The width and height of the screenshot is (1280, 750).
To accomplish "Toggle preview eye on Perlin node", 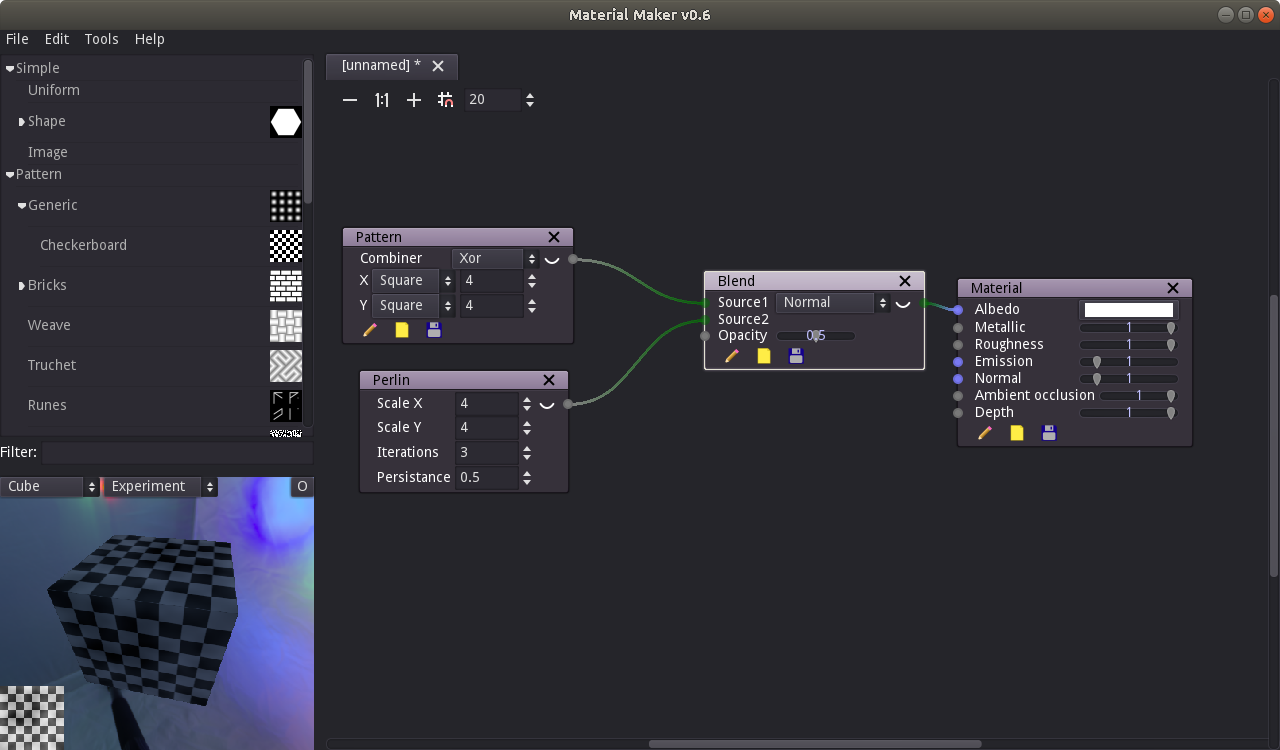I will 547,404.
